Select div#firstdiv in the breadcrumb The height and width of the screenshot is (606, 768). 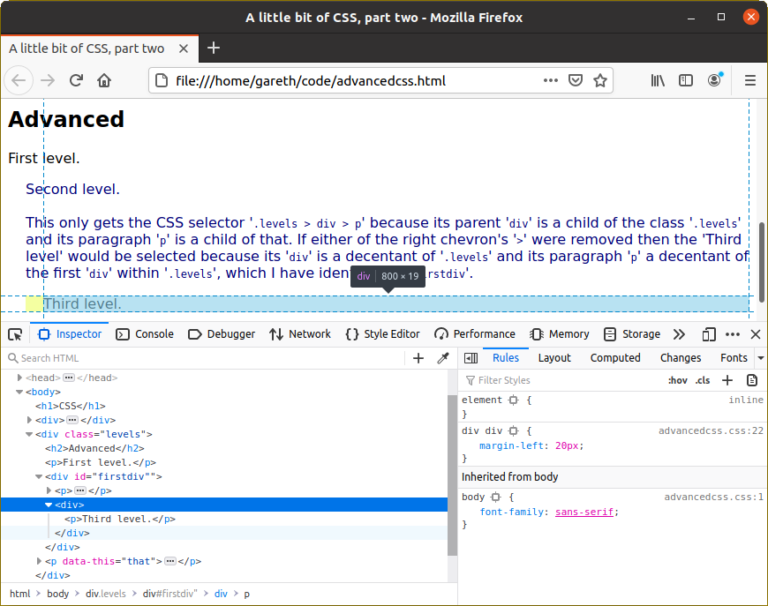point(170,594)
